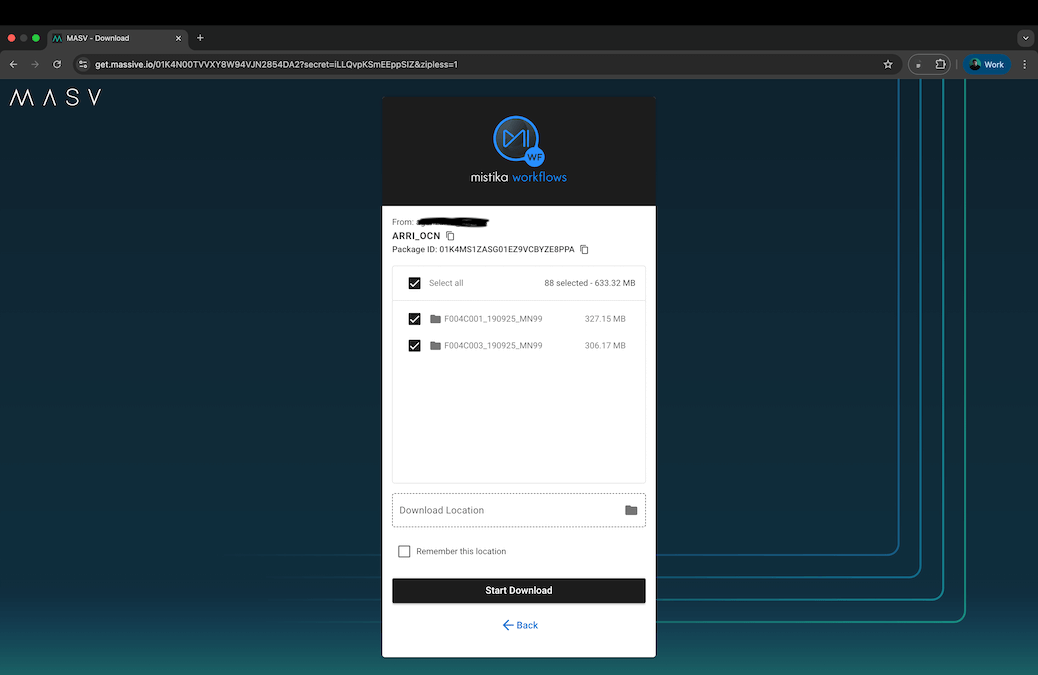
Task: Open the browser Extensions icon
Action: pos(940,63)
